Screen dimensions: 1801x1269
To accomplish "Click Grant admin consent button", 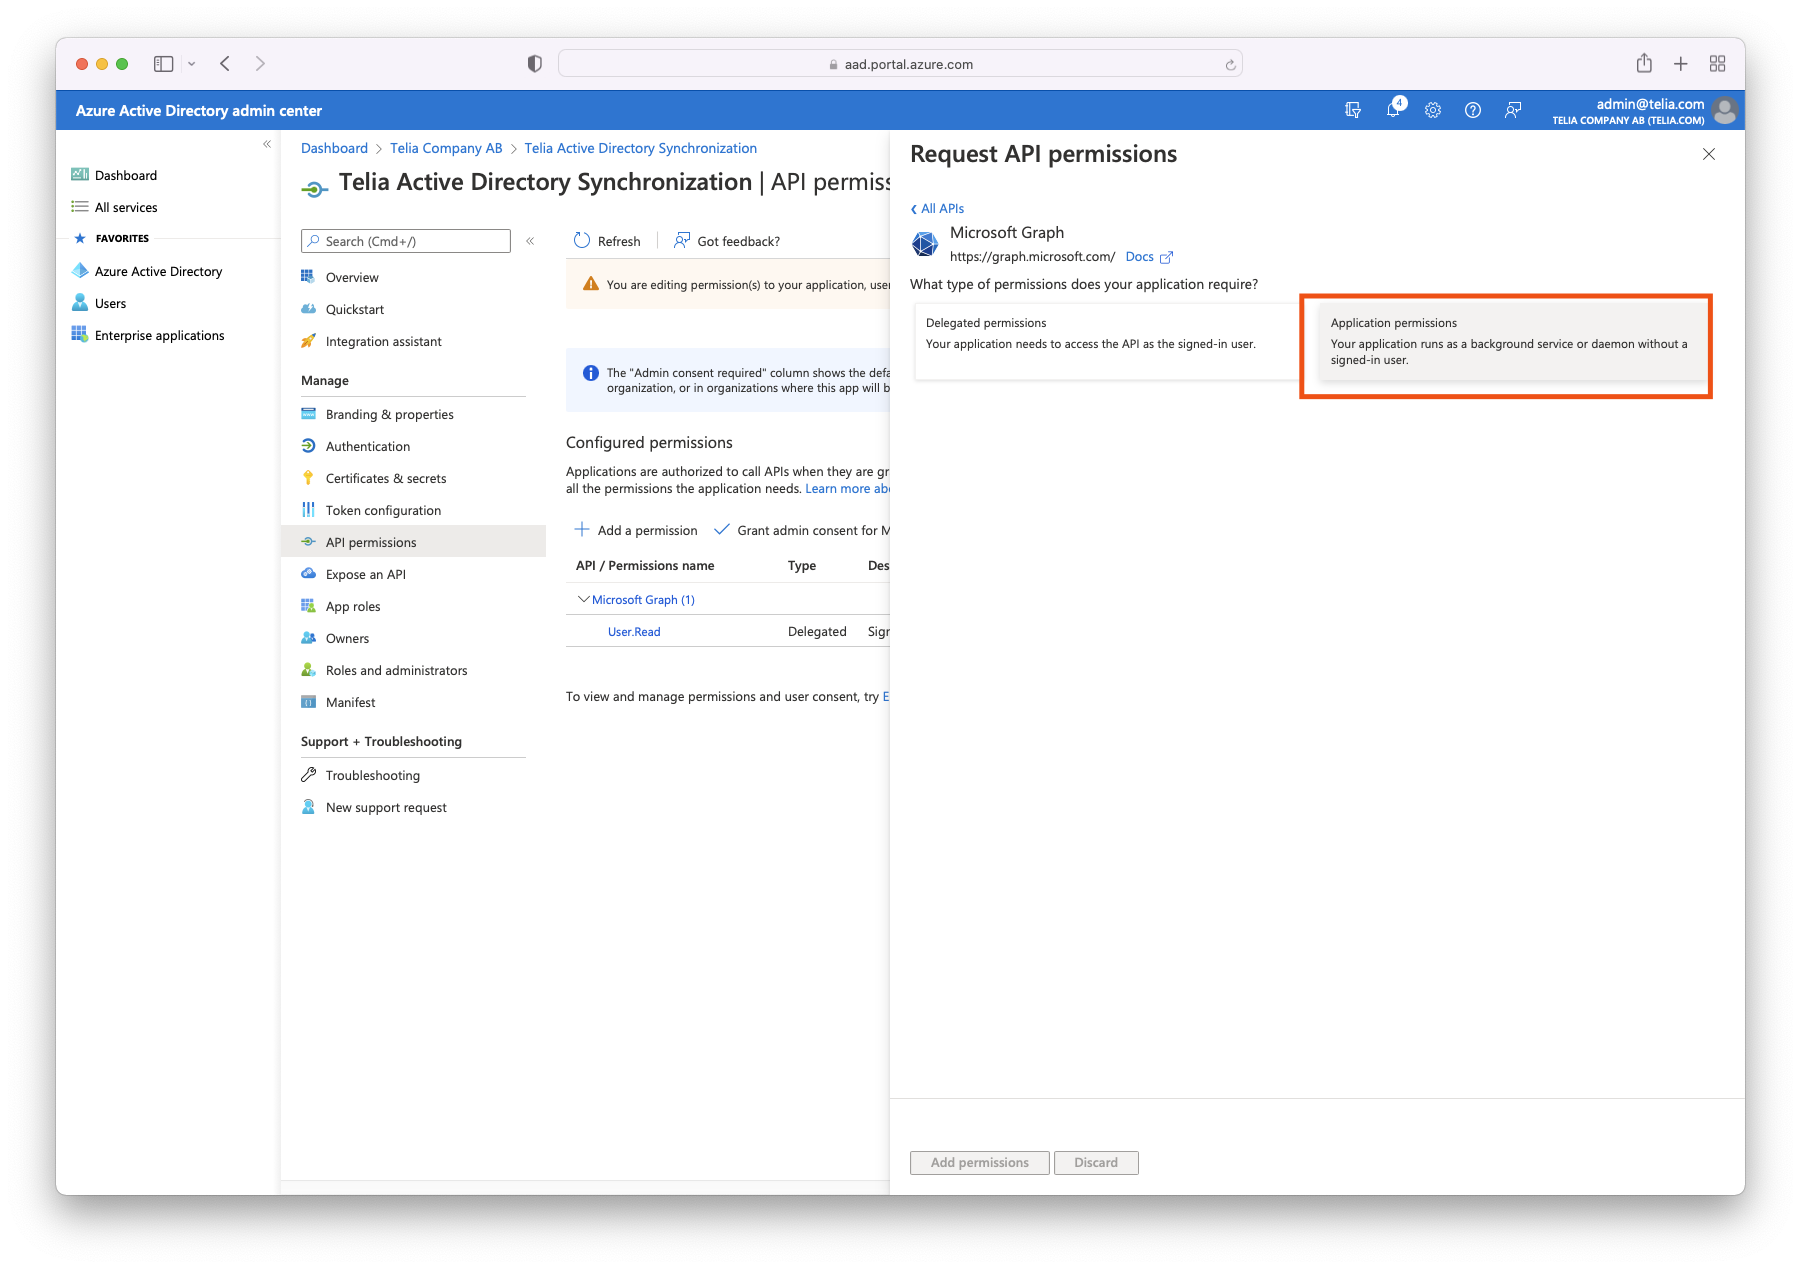I will (x=801, y=530).
